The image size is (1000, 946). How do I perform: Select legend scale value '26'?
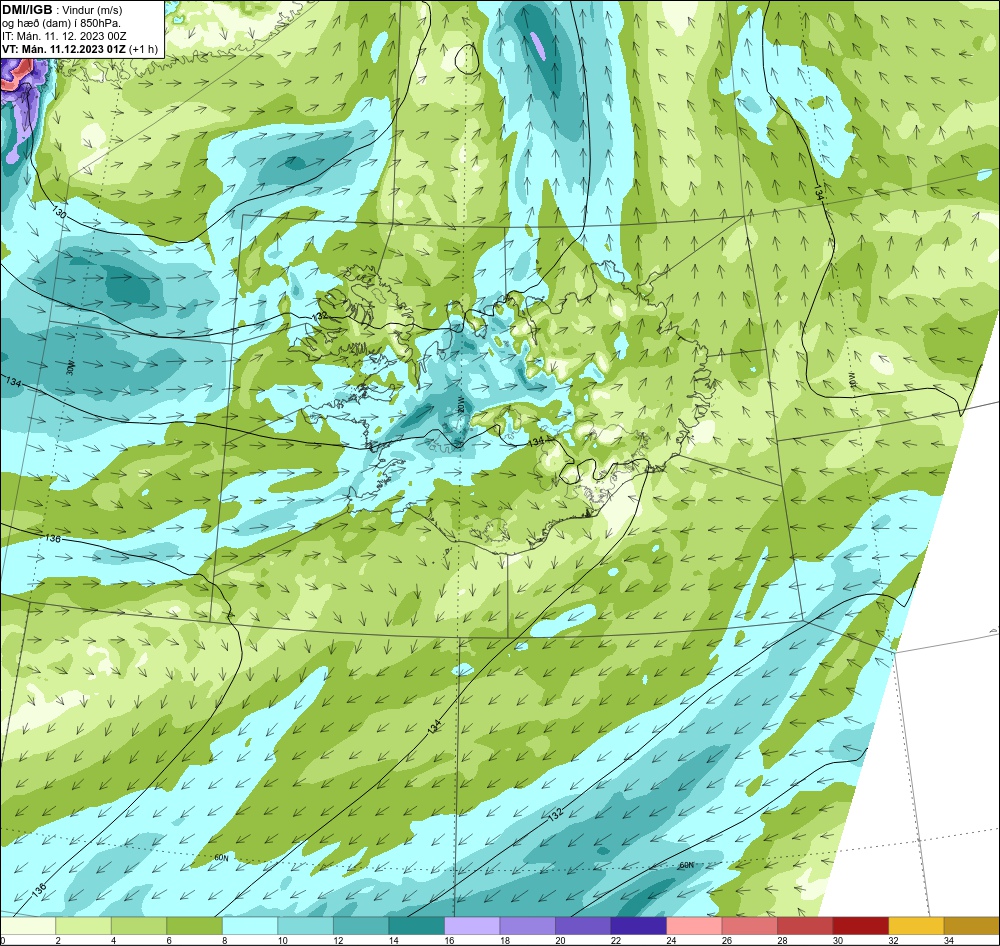(726, 940)
